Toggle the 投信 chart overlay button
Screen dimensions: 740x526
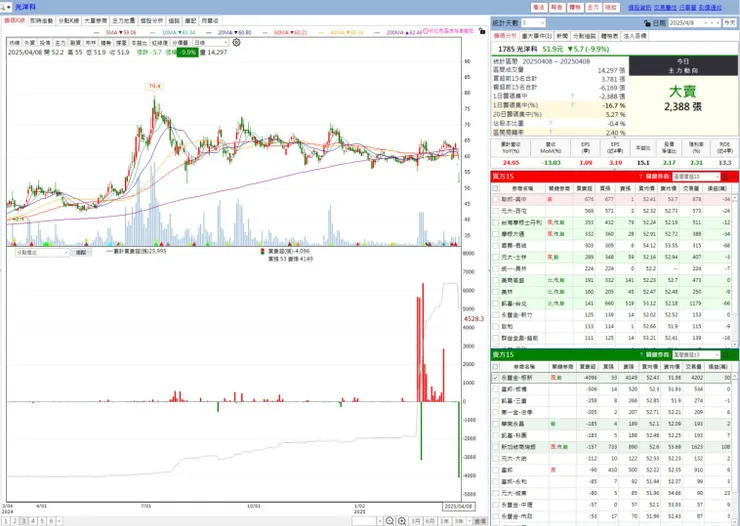click(x=44, y=42)
